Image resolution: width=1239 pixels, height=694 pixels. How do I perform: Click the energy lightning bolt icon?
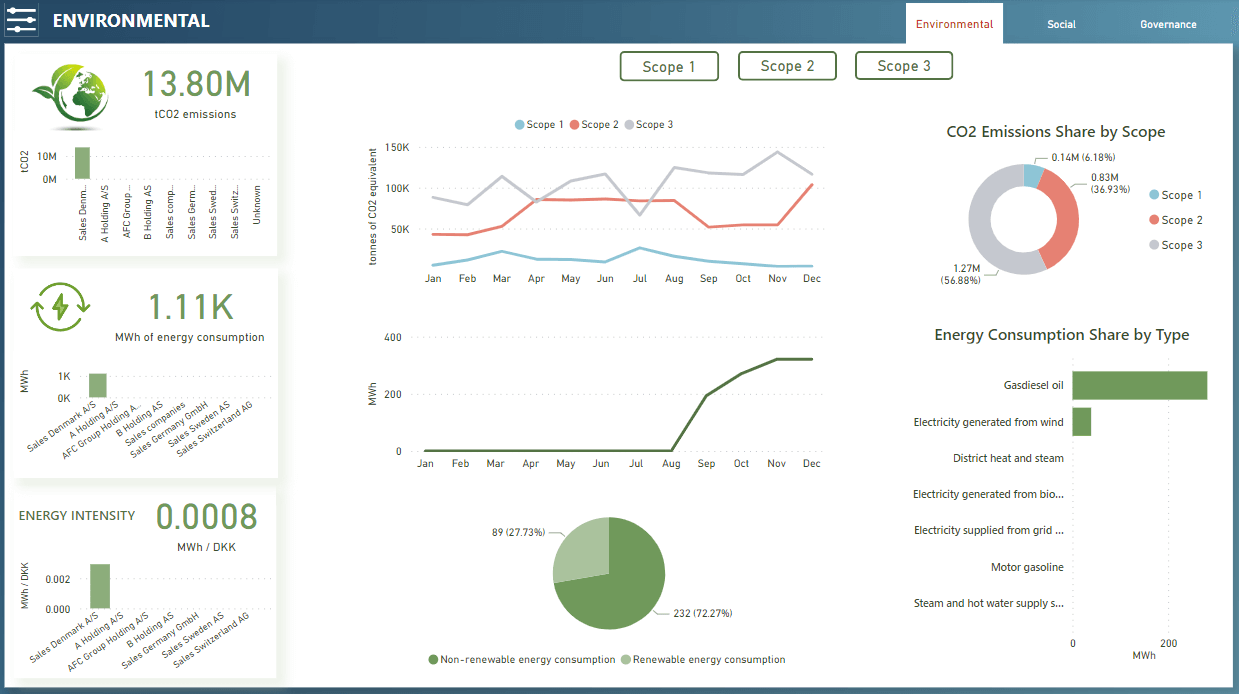[61, 308]
